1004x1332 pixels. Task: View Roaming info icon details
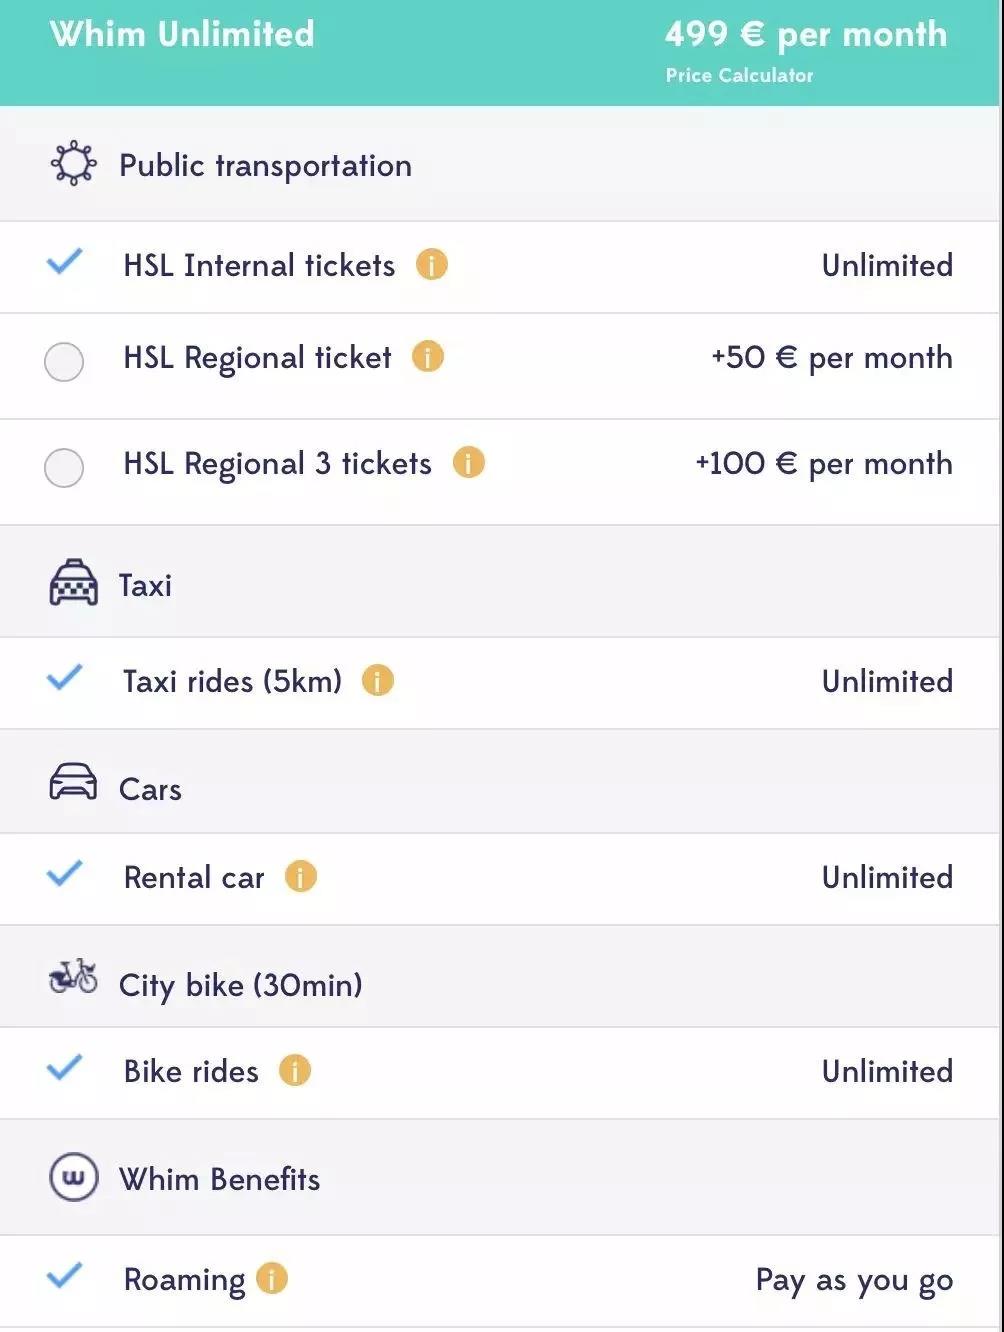coord(271,1278)
